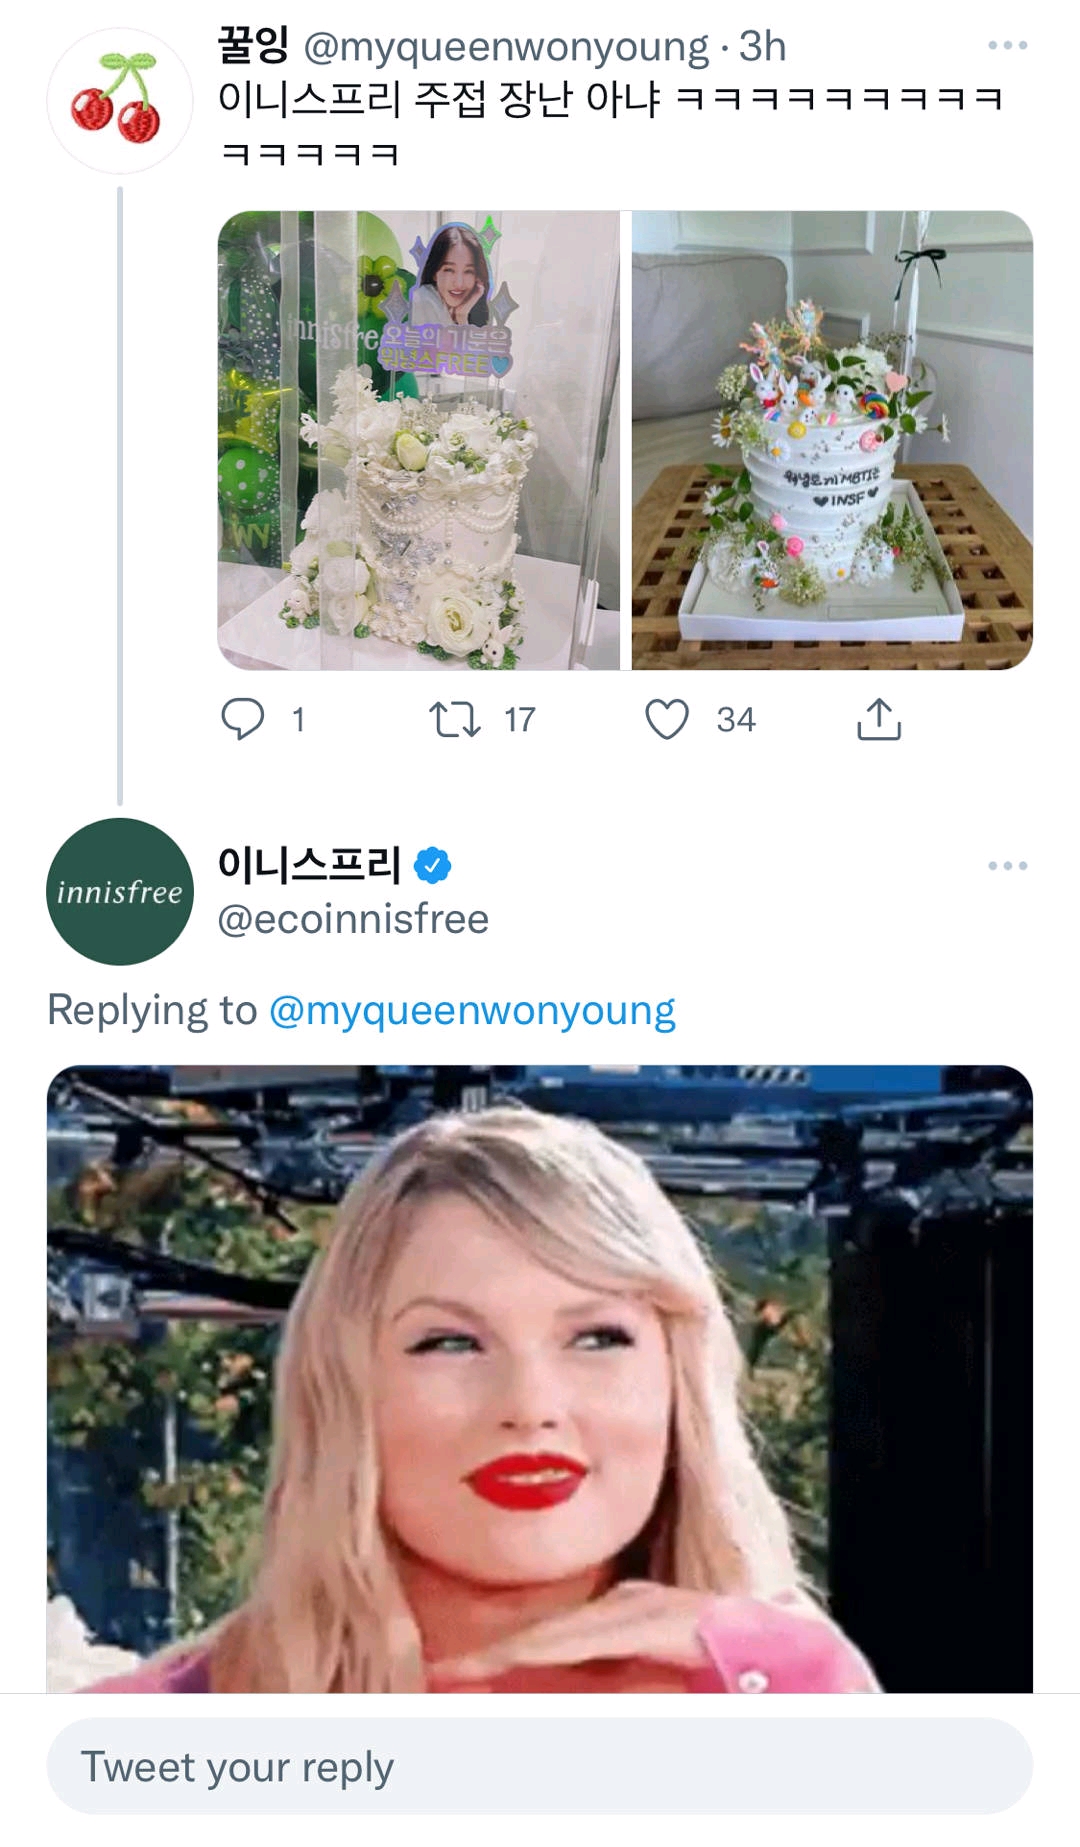1080x1847 pixels.
Task: Open @ecoinnisfree profile handle
Action: tap(352, 917)
